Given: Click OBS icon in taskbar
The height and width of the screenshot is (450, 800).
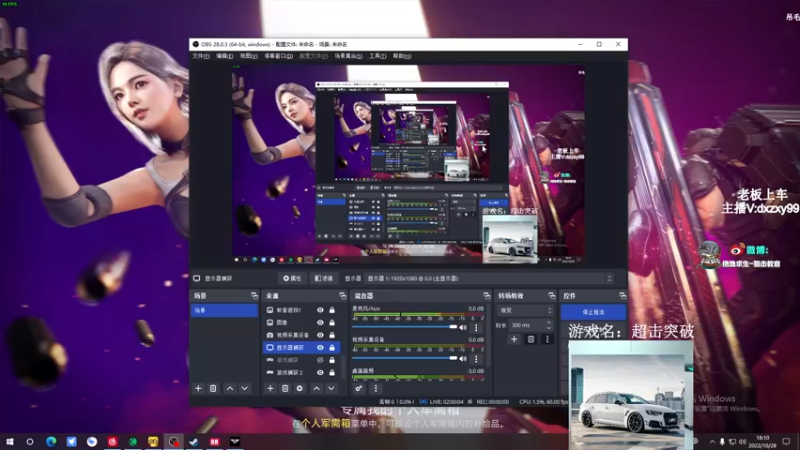Looking at the screenshot, I should click(174, 442).
